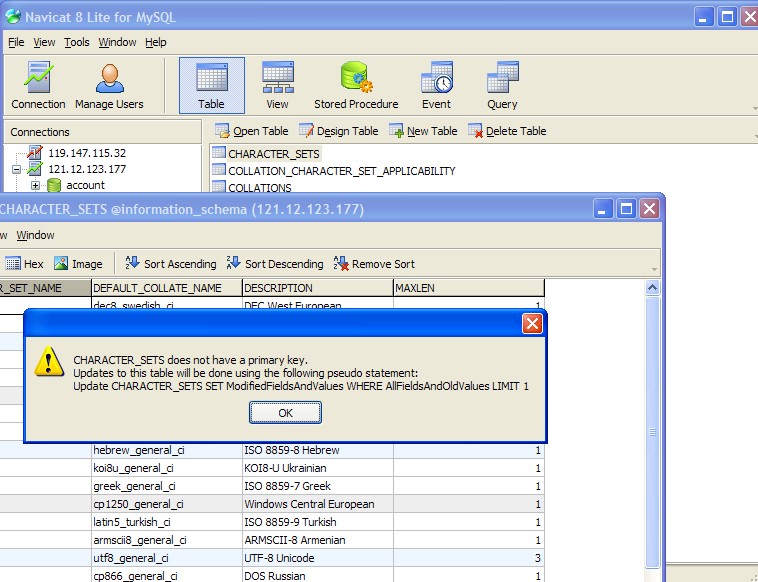
Task: Select the latin5_turkish_ci cell
Action: 167,522
